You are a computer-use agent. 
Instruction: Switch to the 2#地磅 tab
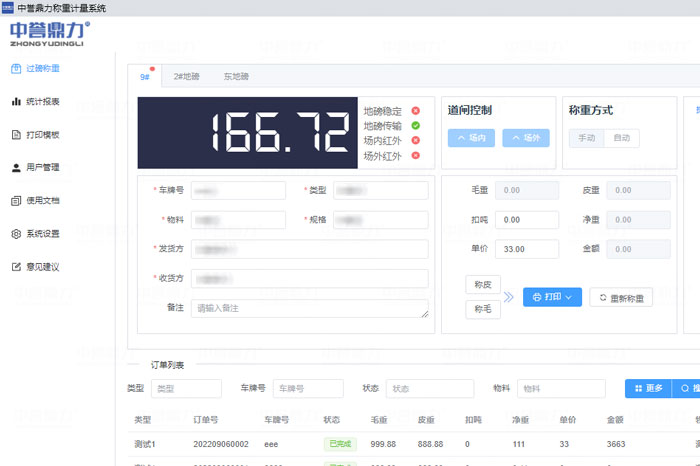pyautogui.click(x=186, y=76)
